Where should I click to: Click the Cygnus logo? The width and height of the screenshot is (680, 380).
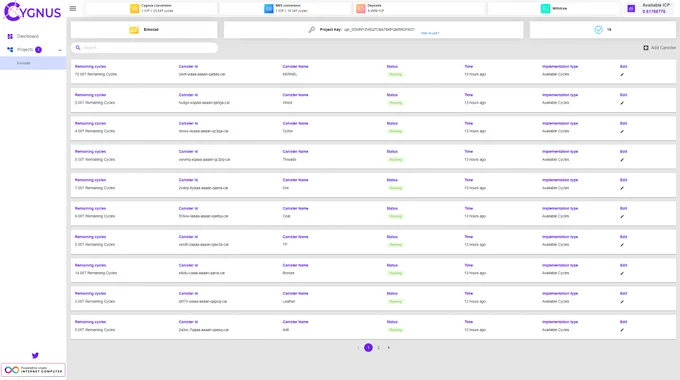pyautogui.click(x=33, y=12)
